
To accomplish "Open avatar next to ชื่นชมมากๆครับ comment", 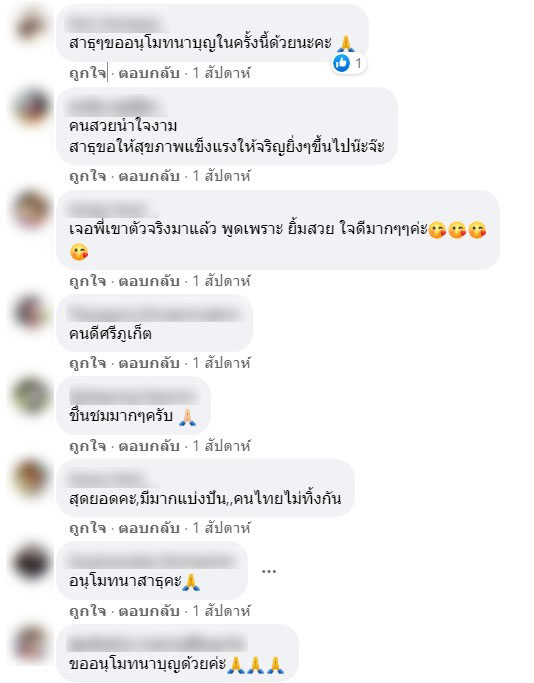I will click(30, 395).
